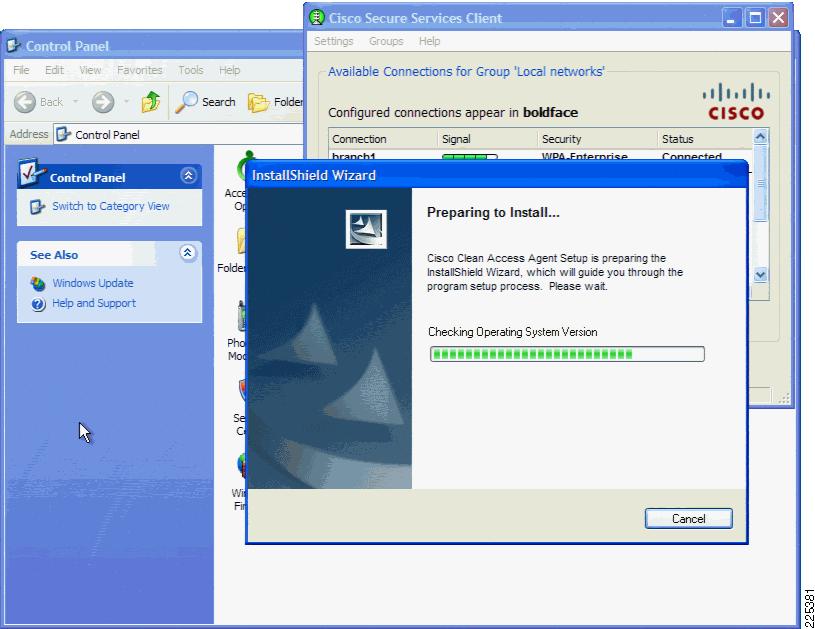Viewport: 815px width, 629px height.
Task: Click the branch1 signal strength bar
Action: 470,156
